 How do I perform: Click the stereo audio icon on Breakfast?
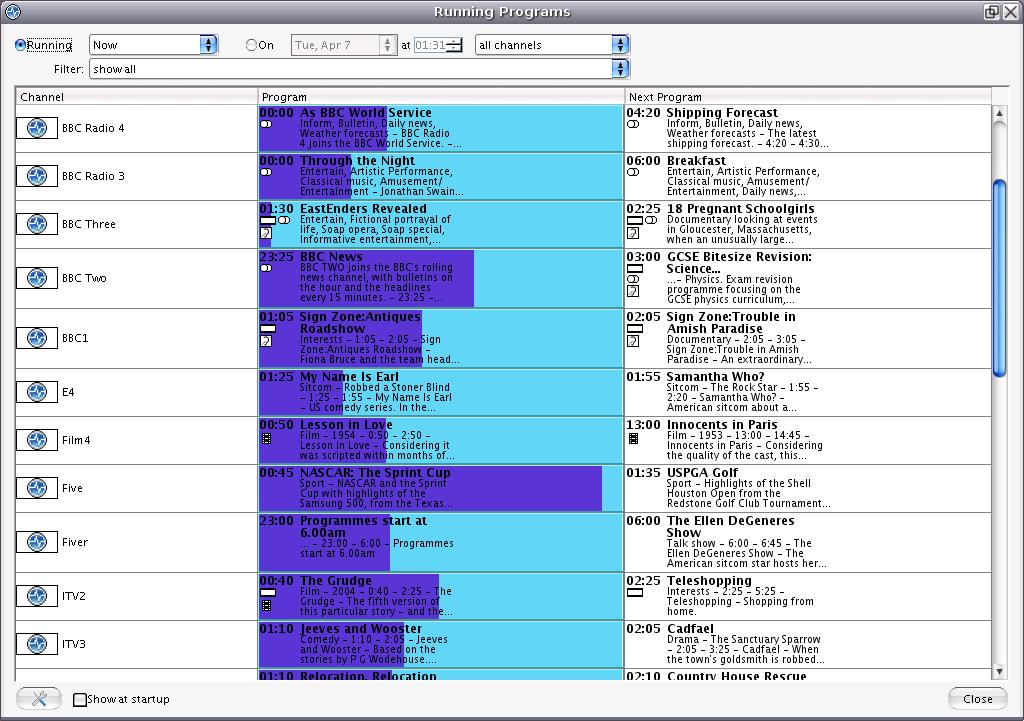633,172
